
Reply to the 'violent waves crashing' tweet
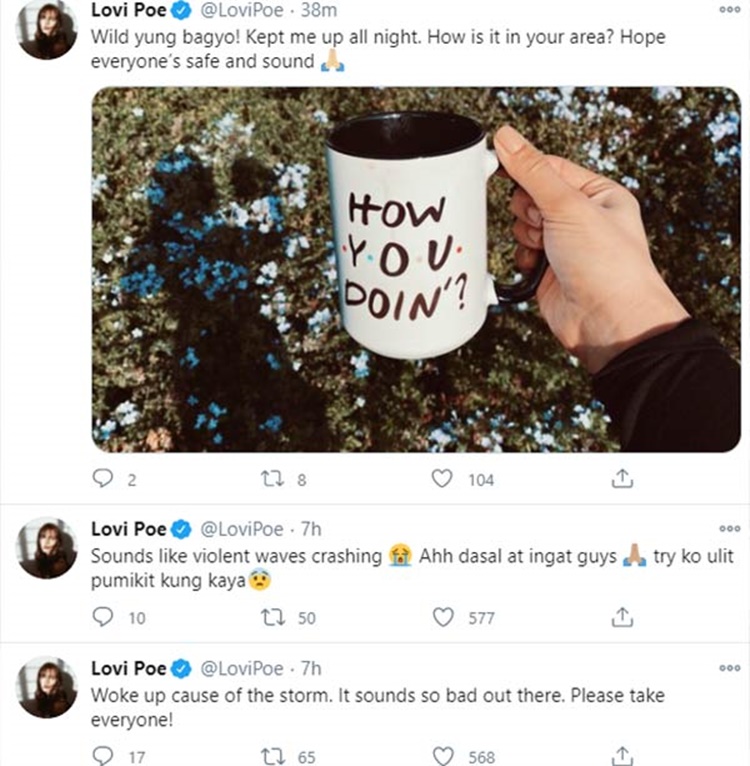pos(102,617)
